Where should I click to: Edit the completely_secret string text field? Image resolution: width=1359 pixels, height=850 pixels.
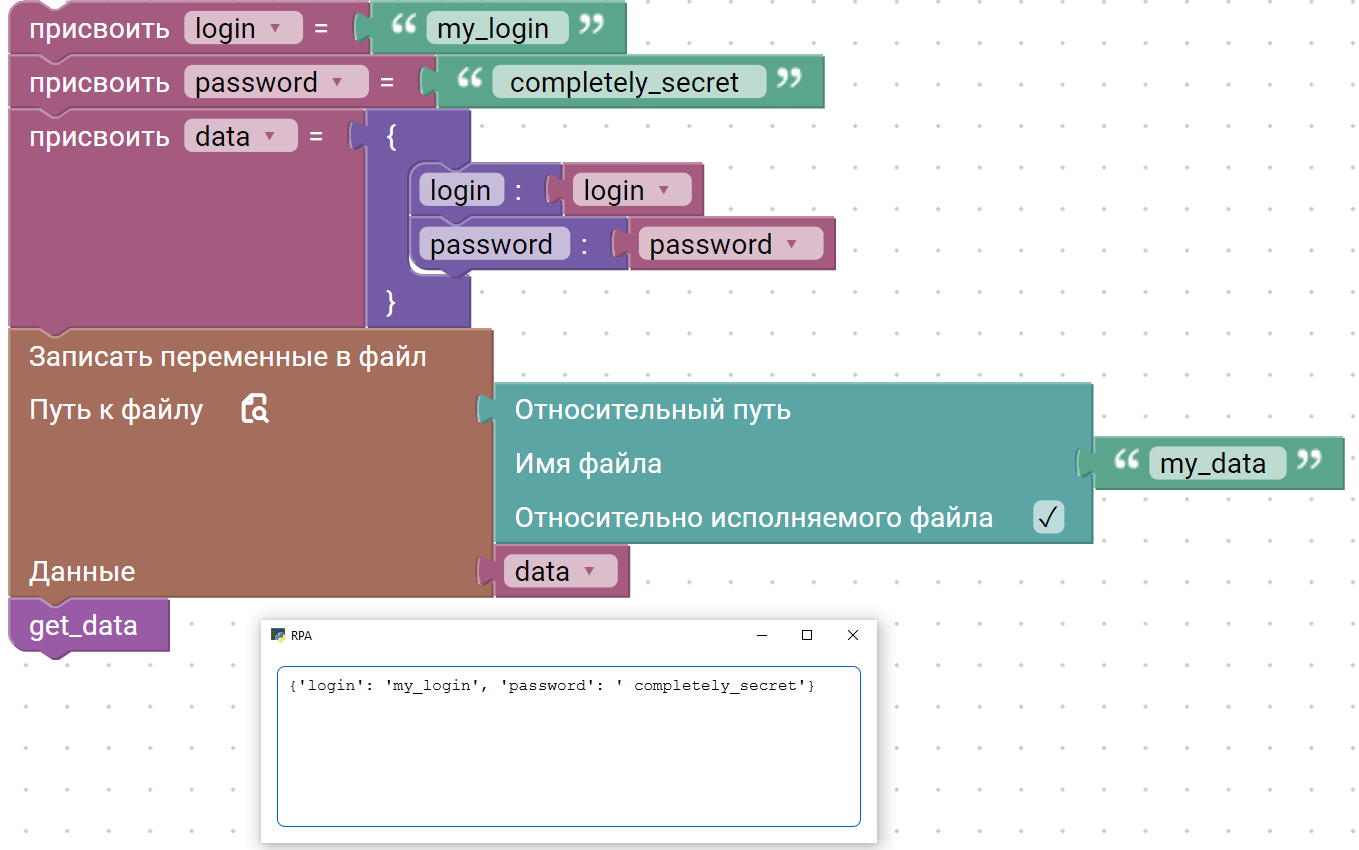[626, 82]
